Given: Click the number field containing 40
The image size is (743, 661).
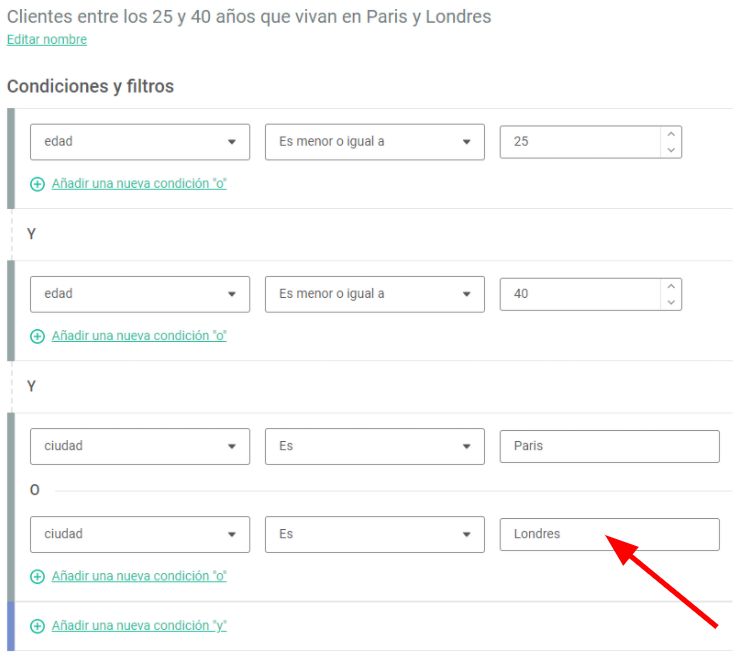Looking at the screenshot, I should pos(580,294).
